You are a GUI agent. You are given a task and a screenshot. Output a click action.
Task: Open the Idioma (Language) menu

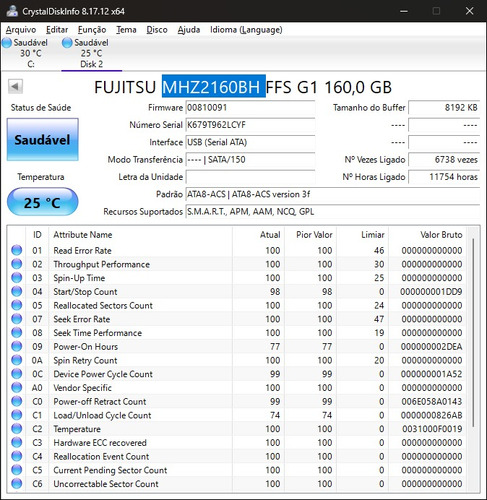point(246,30)
